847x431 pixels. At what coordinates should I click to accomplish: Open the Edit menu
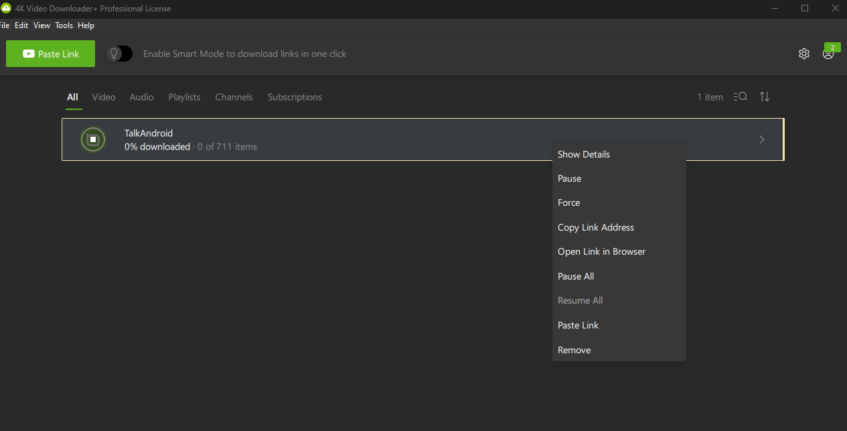21,25
